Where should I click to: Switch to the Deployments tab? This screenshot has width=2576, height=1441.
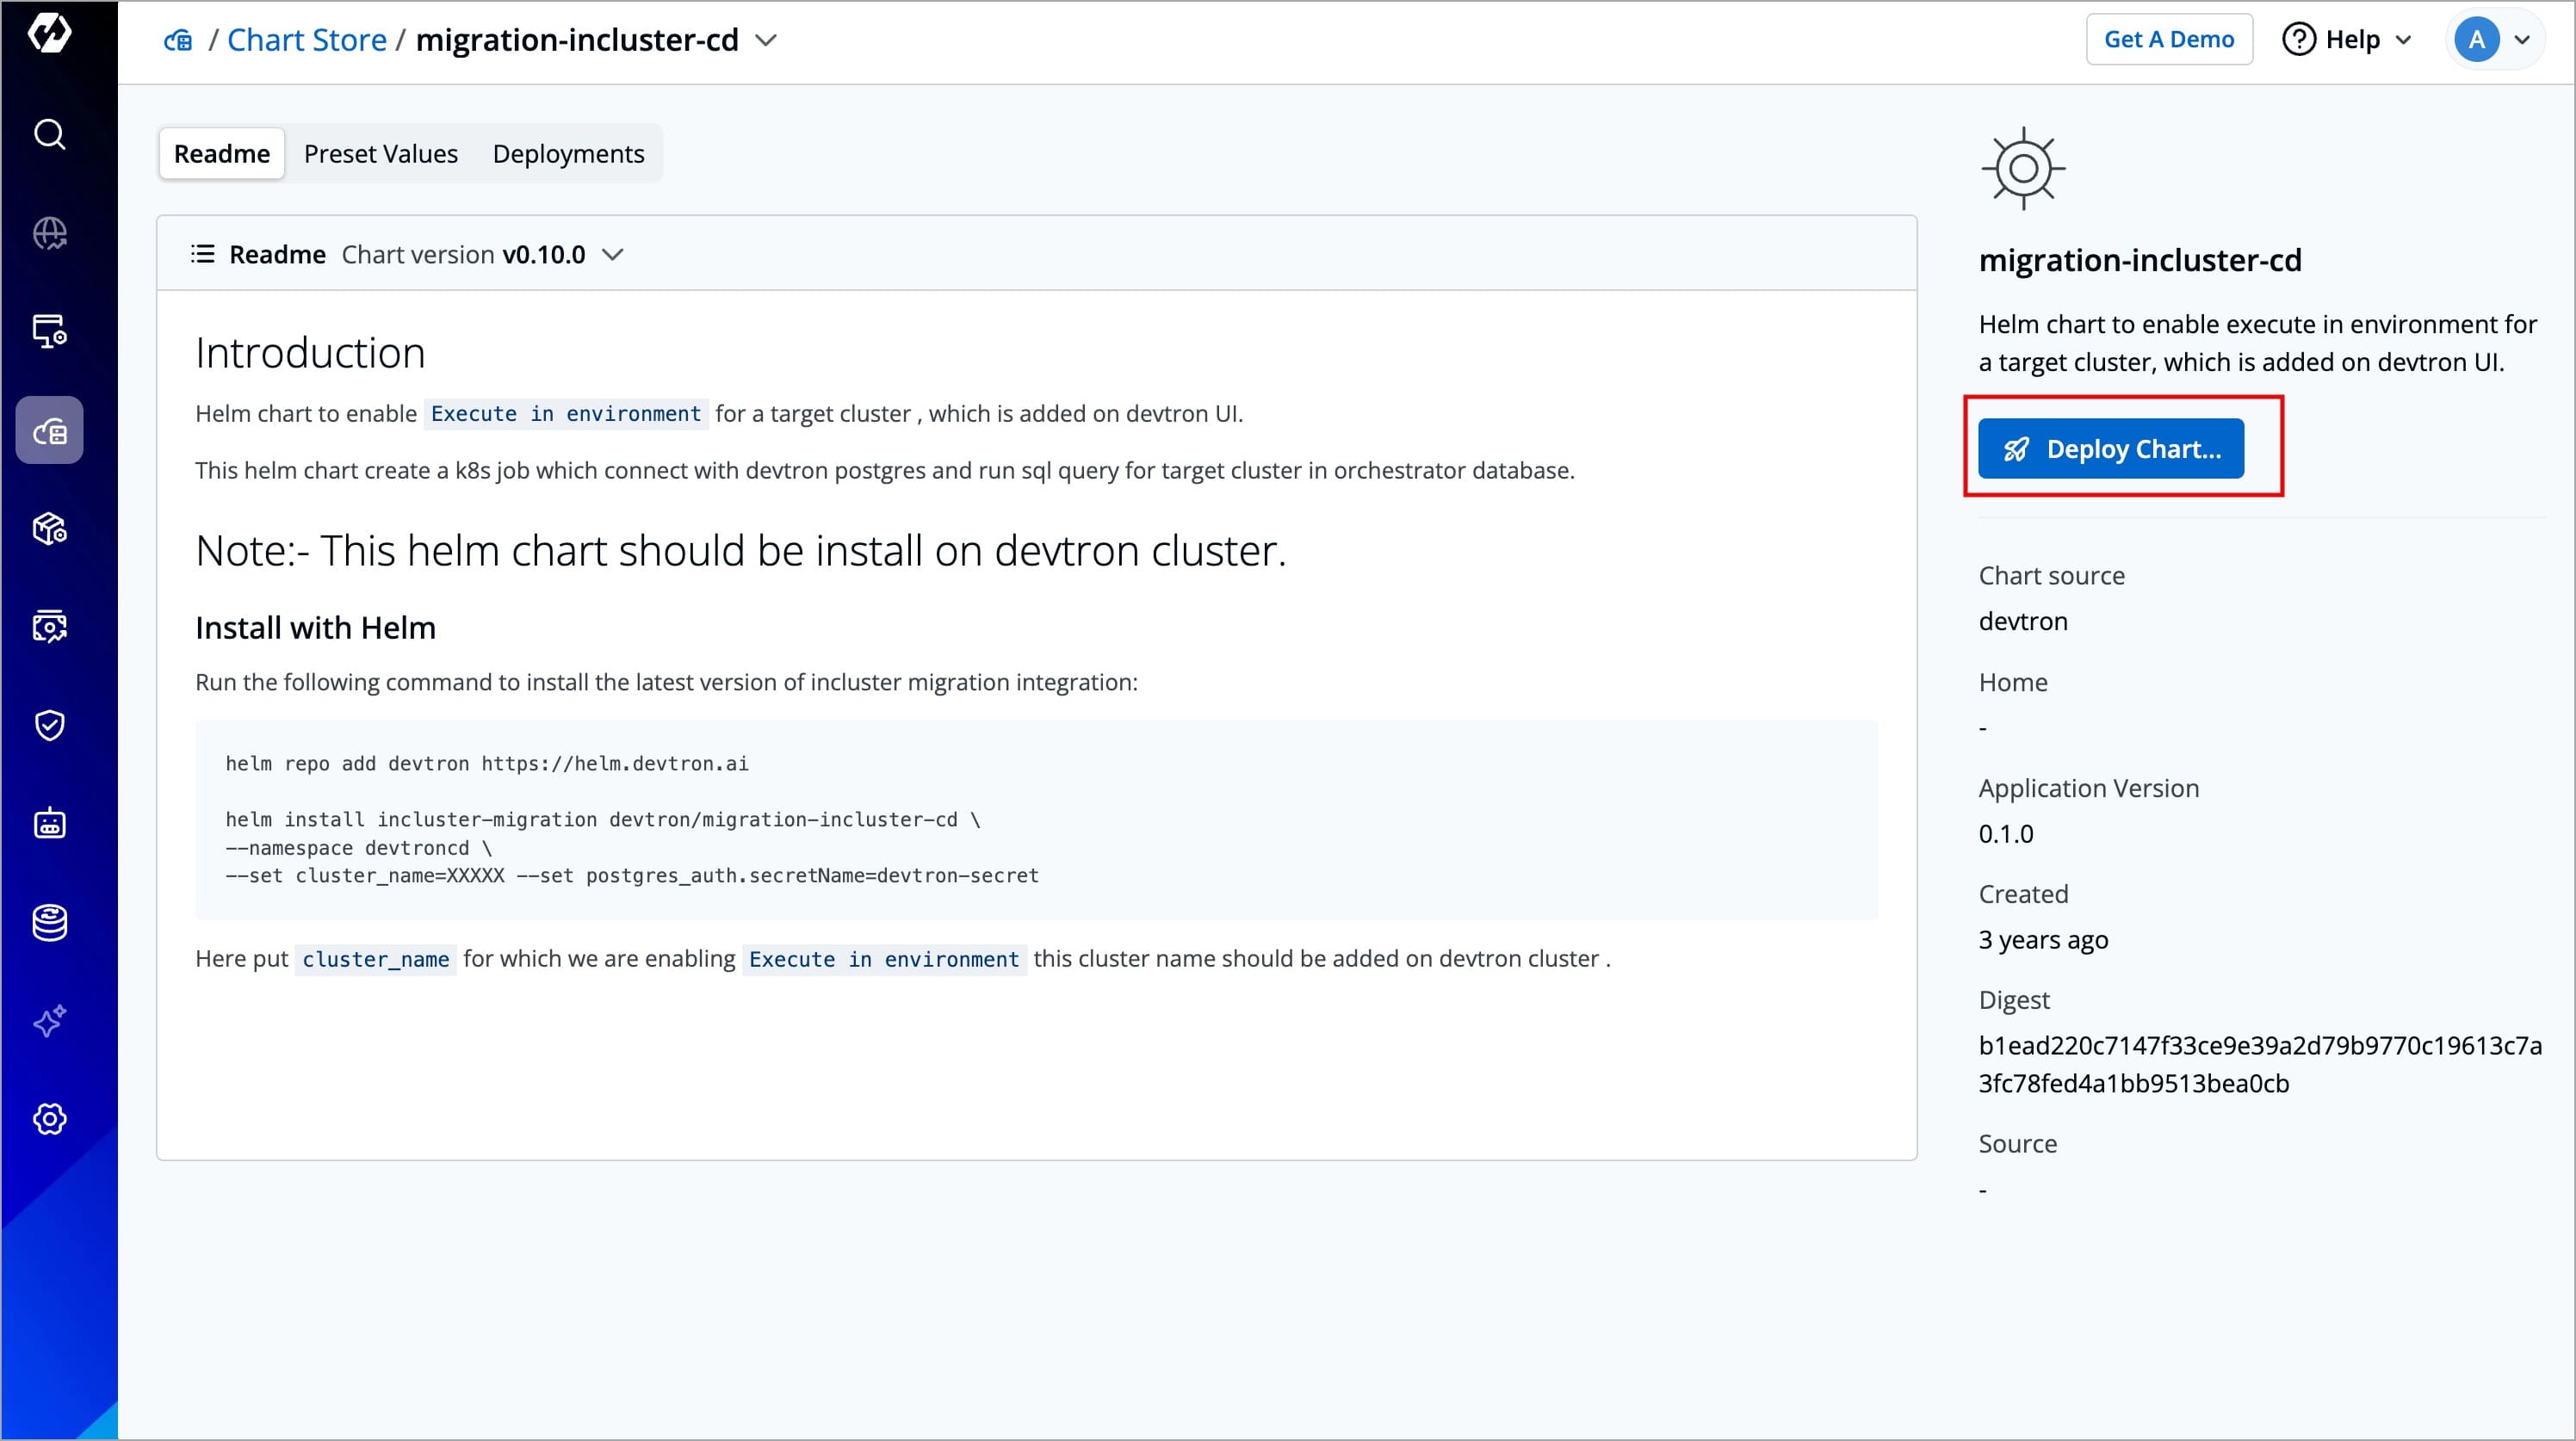coord(568,153)
